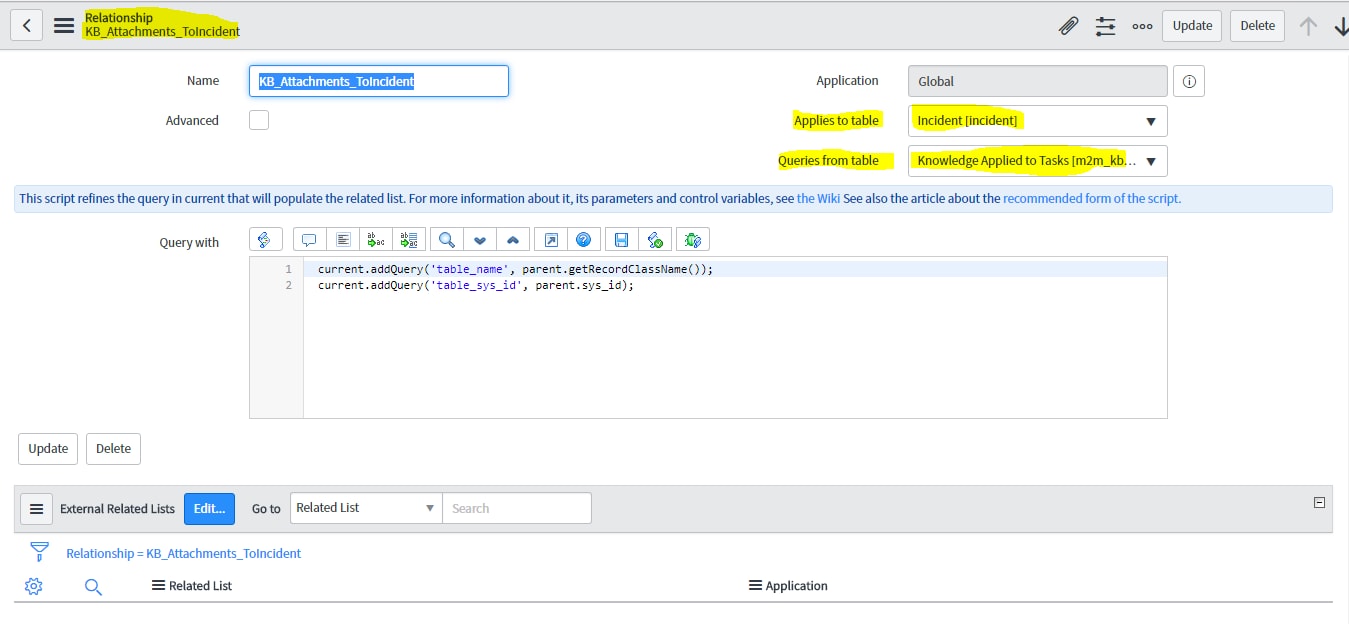Save the script using floppy disk icon
1349x624 pixels.
[621, 240]
